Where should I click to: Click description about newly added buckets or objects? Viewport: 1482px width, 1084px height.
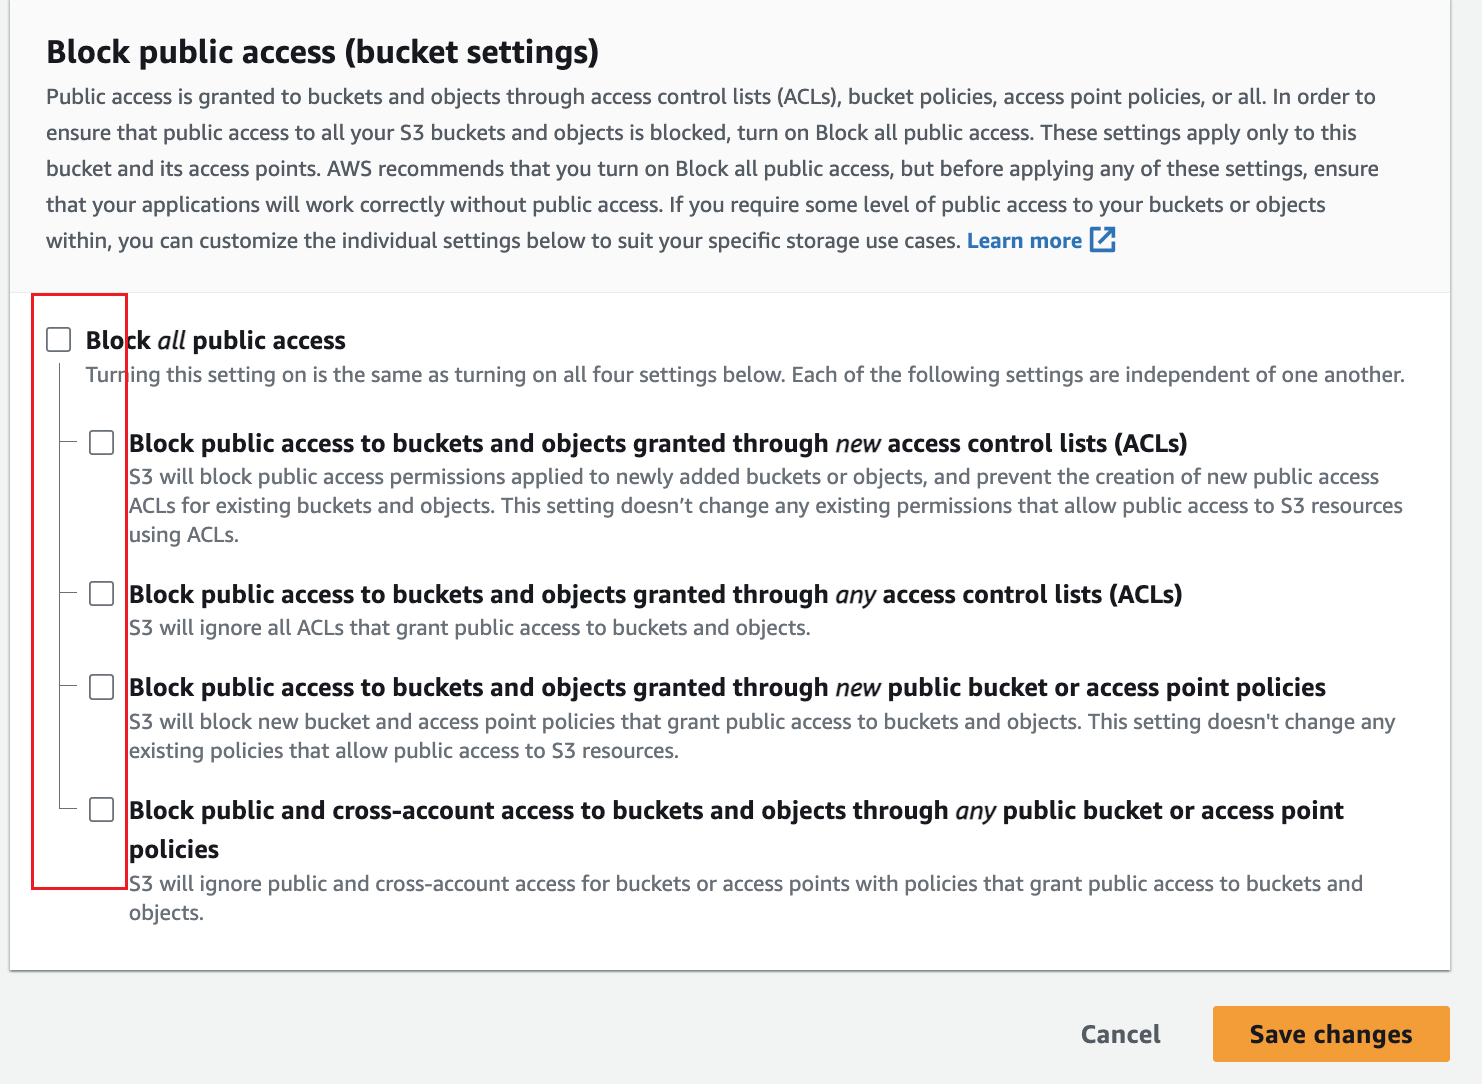(765, 505)
